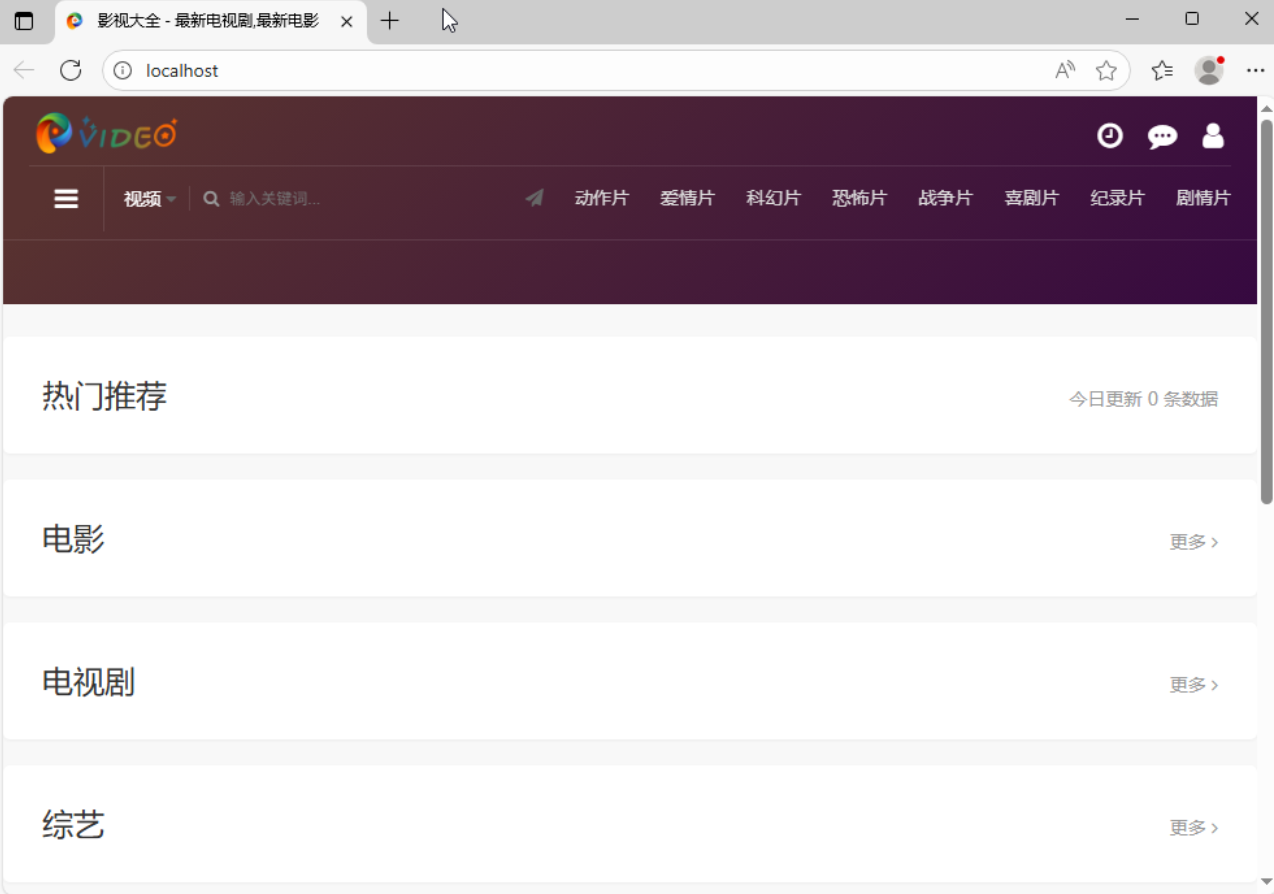The width and height of the screenshot is (1274, 894).
Task: Expand 更多 in the 电影 section
Action: (1194, 542)
